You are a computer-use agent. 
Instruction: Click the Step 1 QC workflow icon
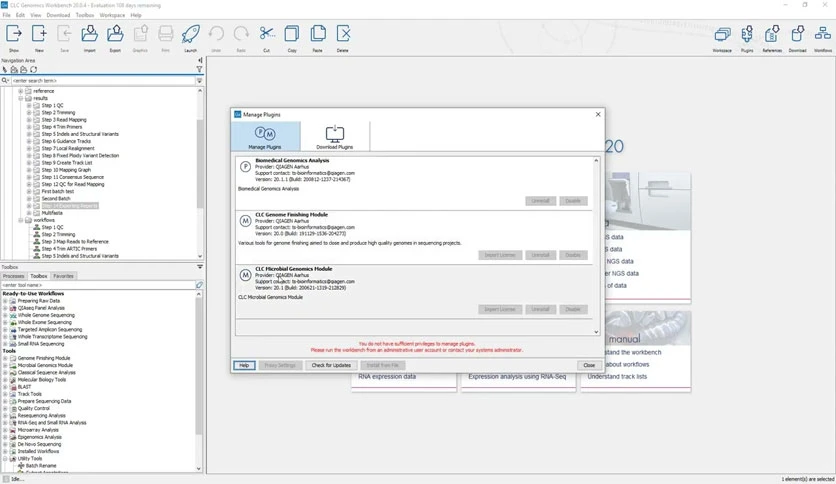click(x=37, y=227)
